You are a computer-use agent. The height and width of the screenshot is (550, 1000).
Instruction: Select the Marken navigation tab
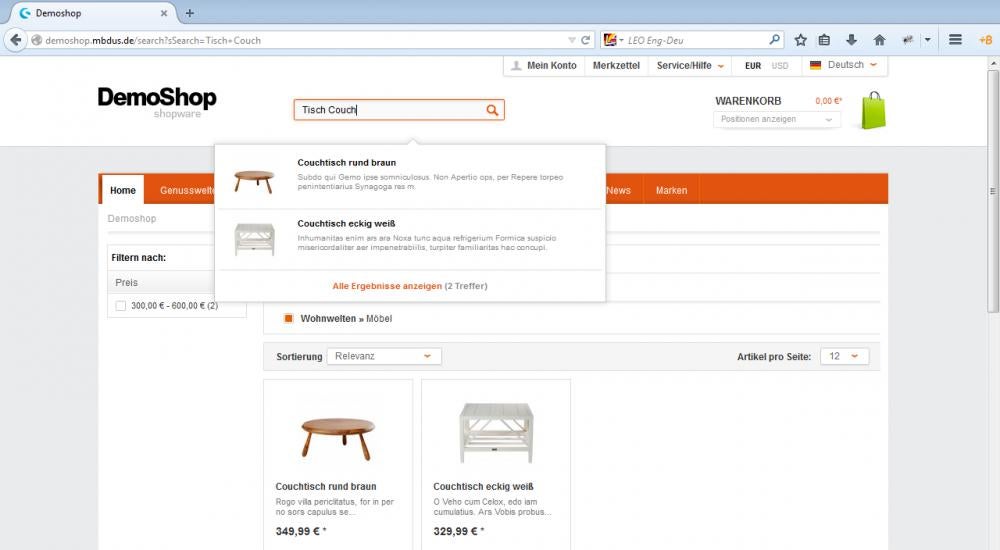point(671,190)
